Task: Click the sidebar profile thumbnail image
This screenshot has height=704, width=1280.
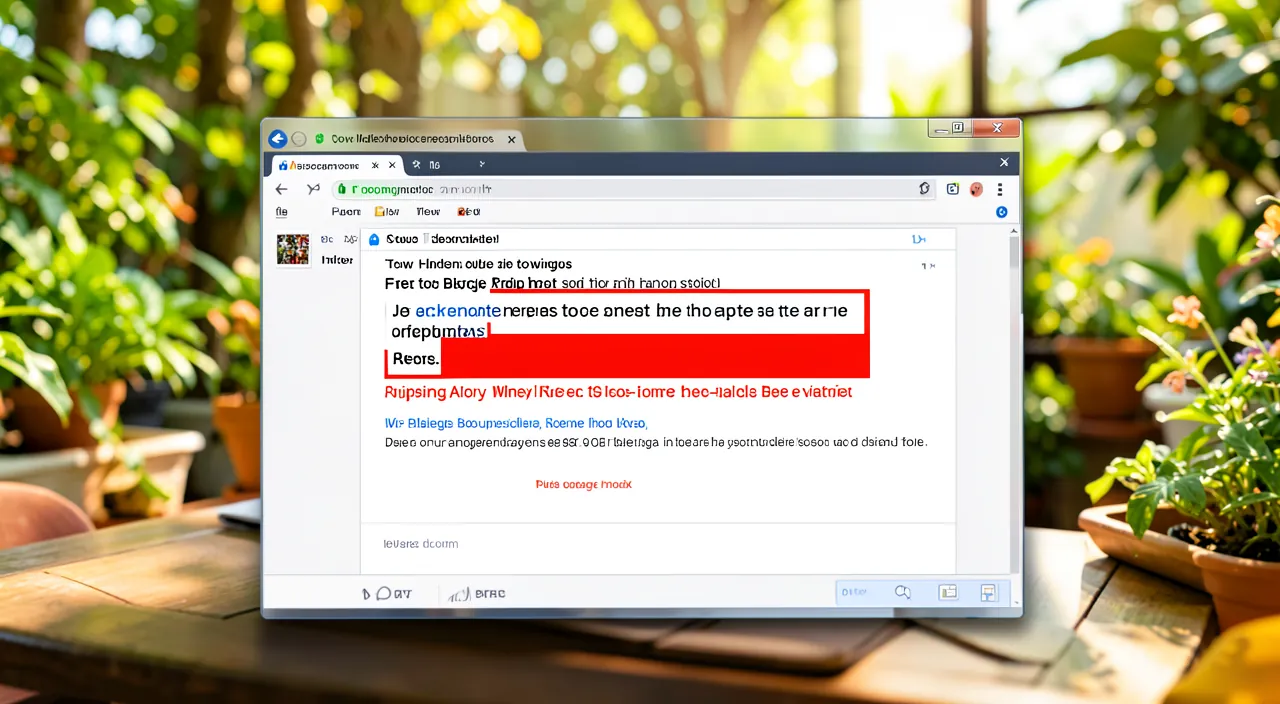Action: click(293, 249)
